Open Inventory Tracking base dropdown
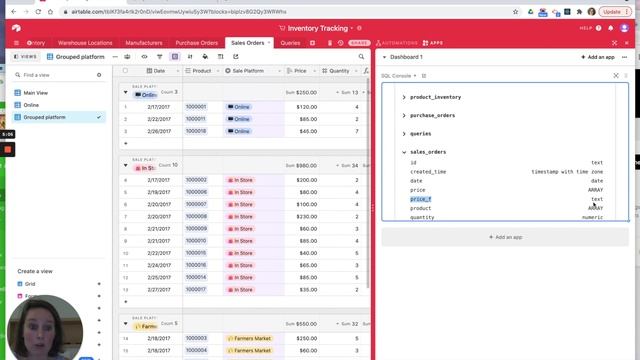Image resolution: width=640 pixels, height=360 pixels. 351,28
